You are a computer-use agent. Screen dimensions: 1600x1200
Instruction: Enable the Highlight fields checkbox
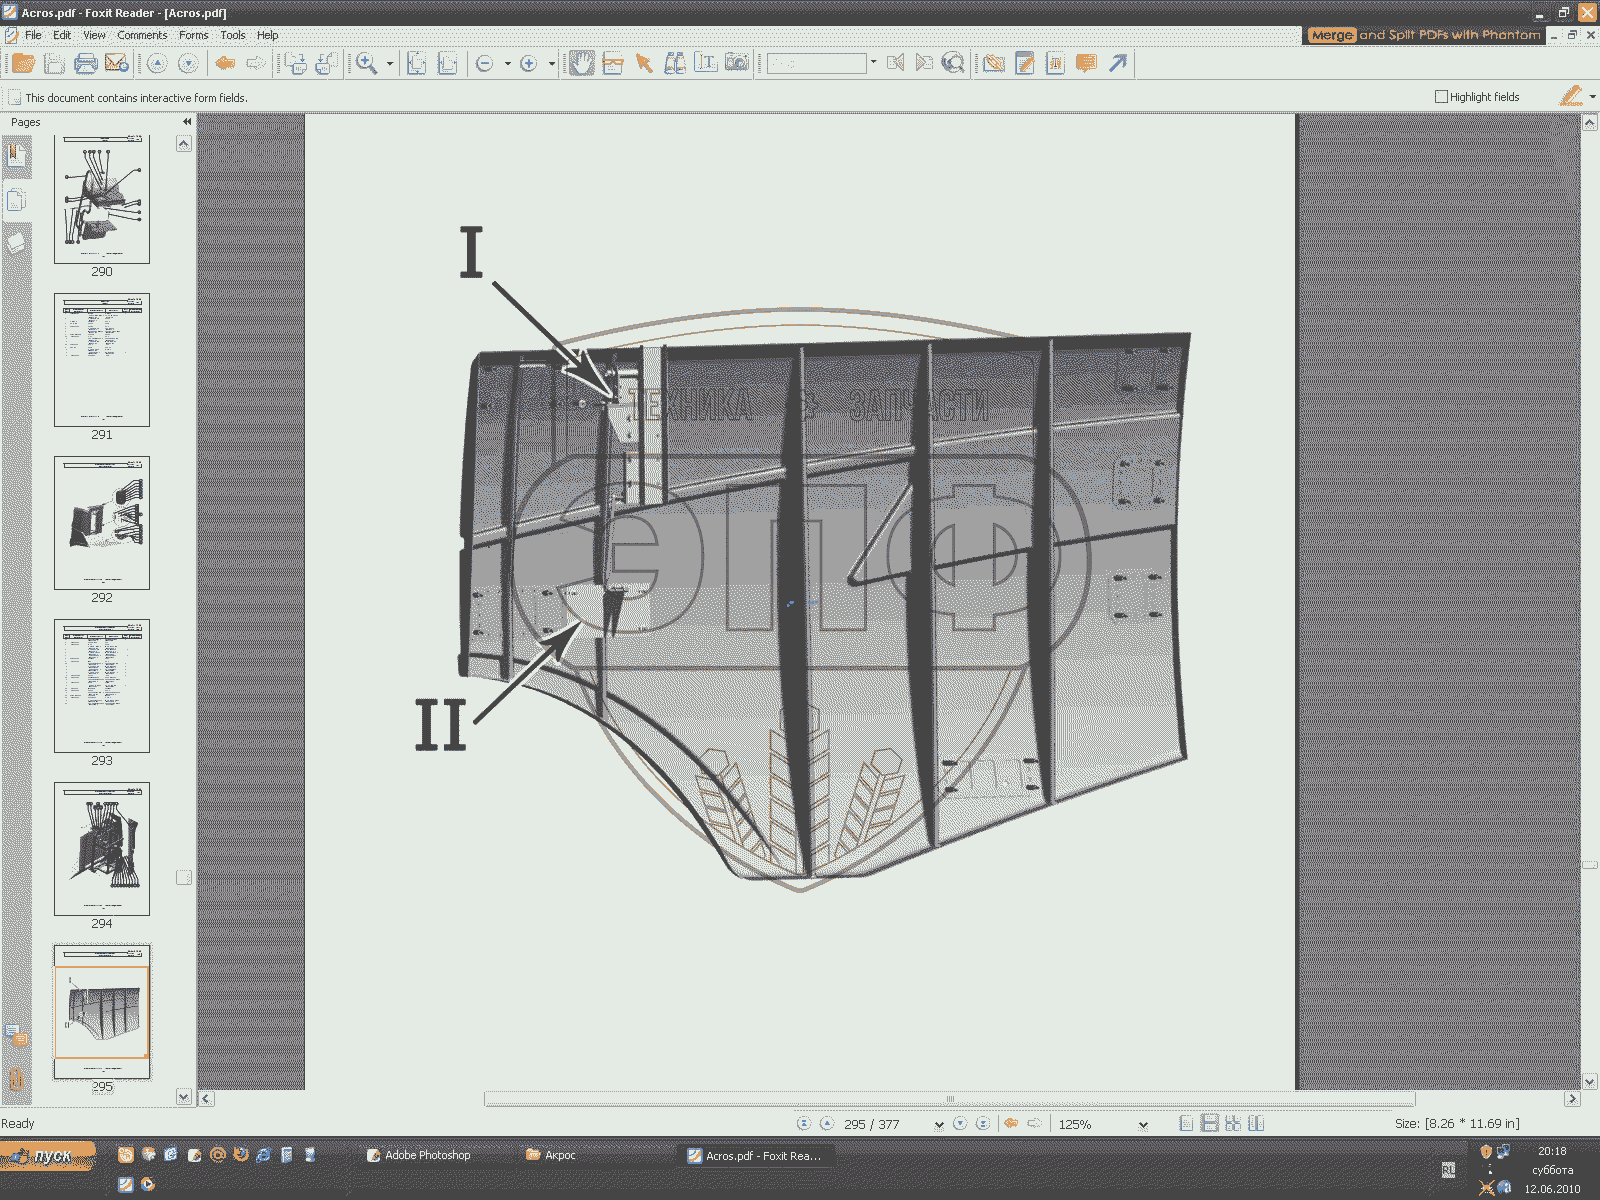click(x=1441, y=97)
